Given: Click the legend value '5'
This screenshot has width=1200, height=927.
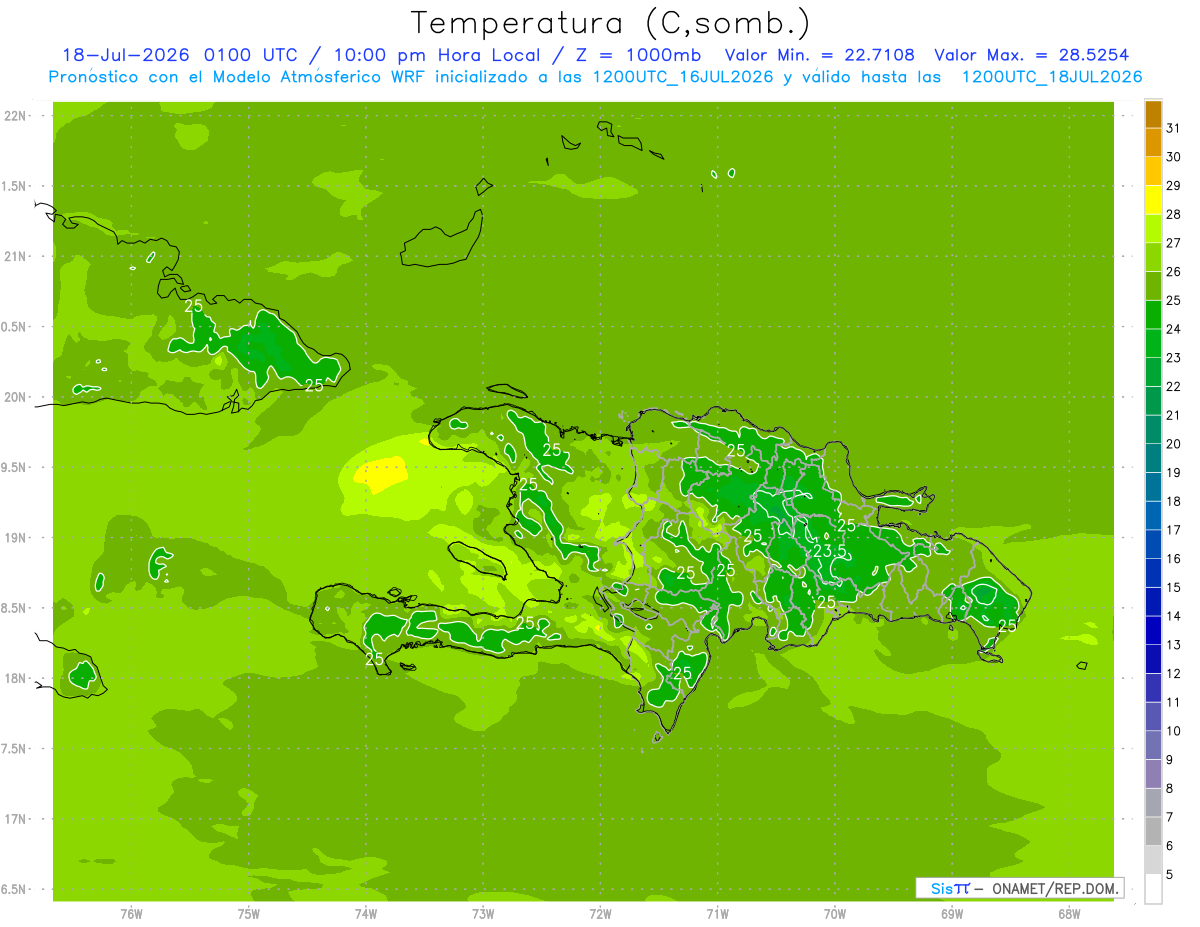Looking at the screenshot, I should (1169, 875).
